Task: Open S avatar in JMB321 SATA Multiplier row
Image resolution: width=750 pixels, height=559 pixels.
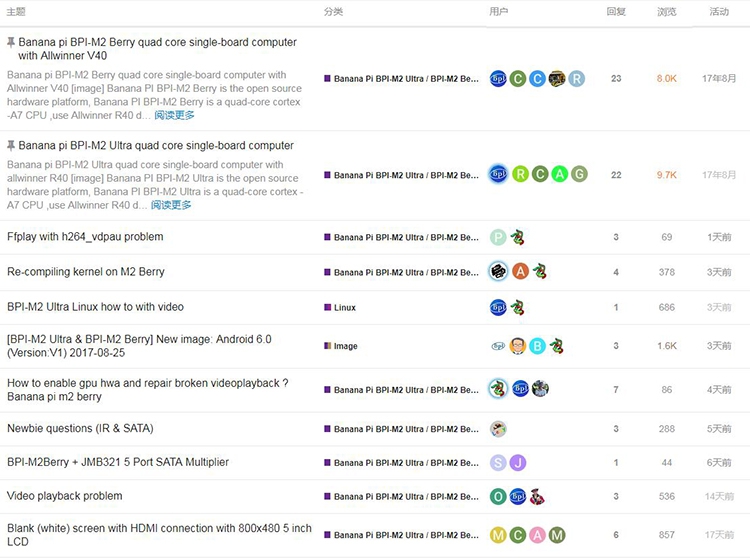Action: coord(498,462)
